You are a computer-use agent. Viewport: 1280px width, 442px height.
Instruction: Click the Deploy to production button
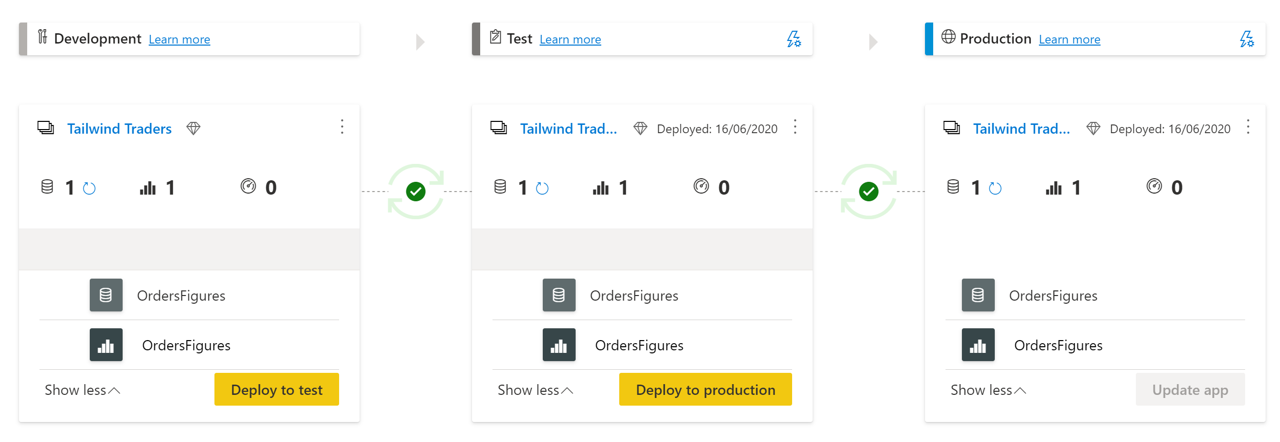click(x=705, y=389)
